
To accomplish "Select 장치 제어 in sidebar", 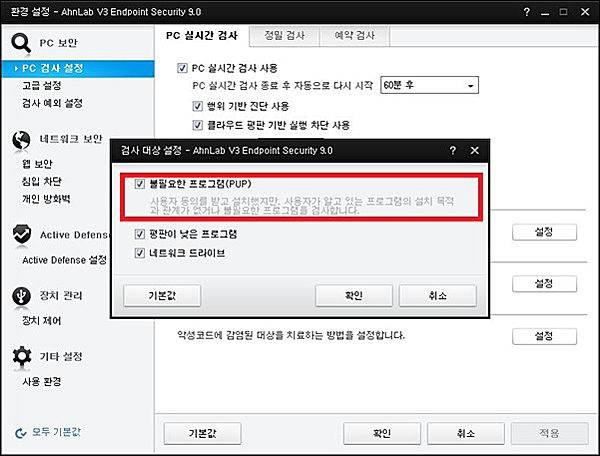I will coord(42,320).
